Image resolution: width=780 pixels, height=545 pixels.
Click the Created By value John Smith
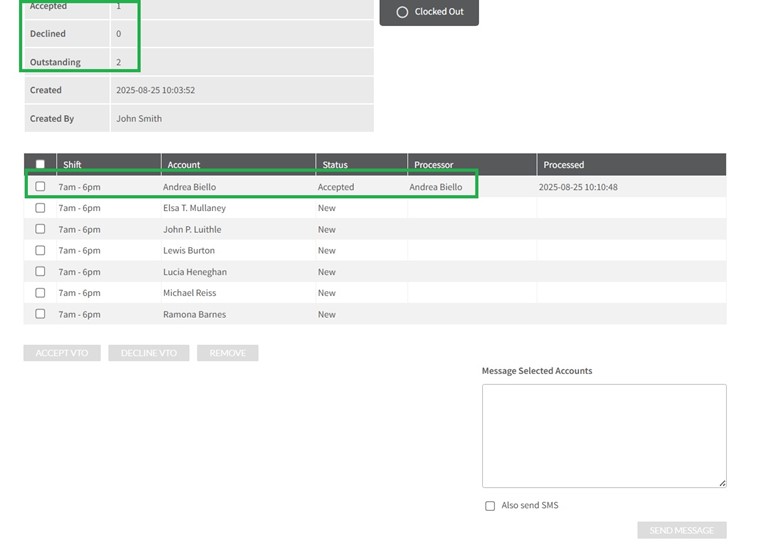[x=139, y=118]
